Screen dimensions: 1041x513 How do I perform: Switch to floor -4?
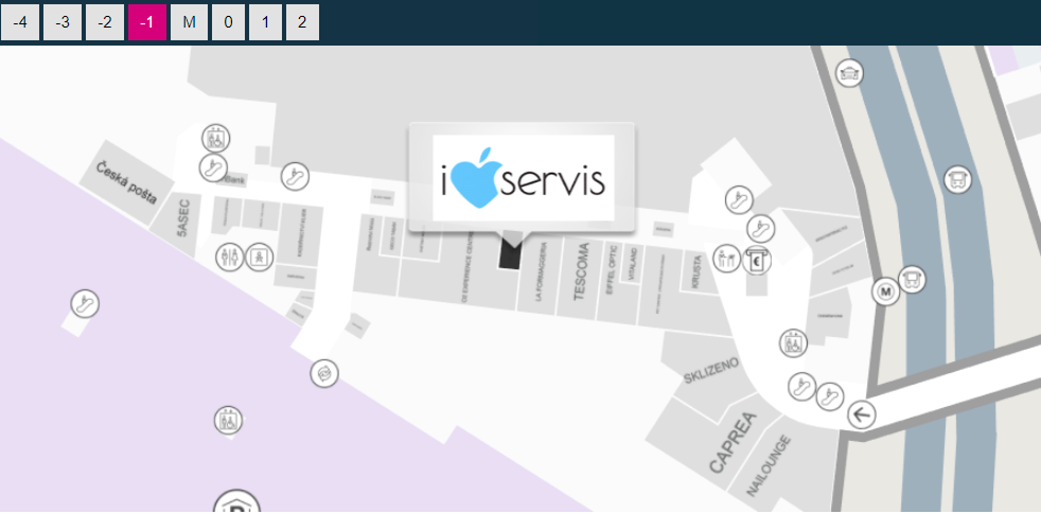pos(20,23)
